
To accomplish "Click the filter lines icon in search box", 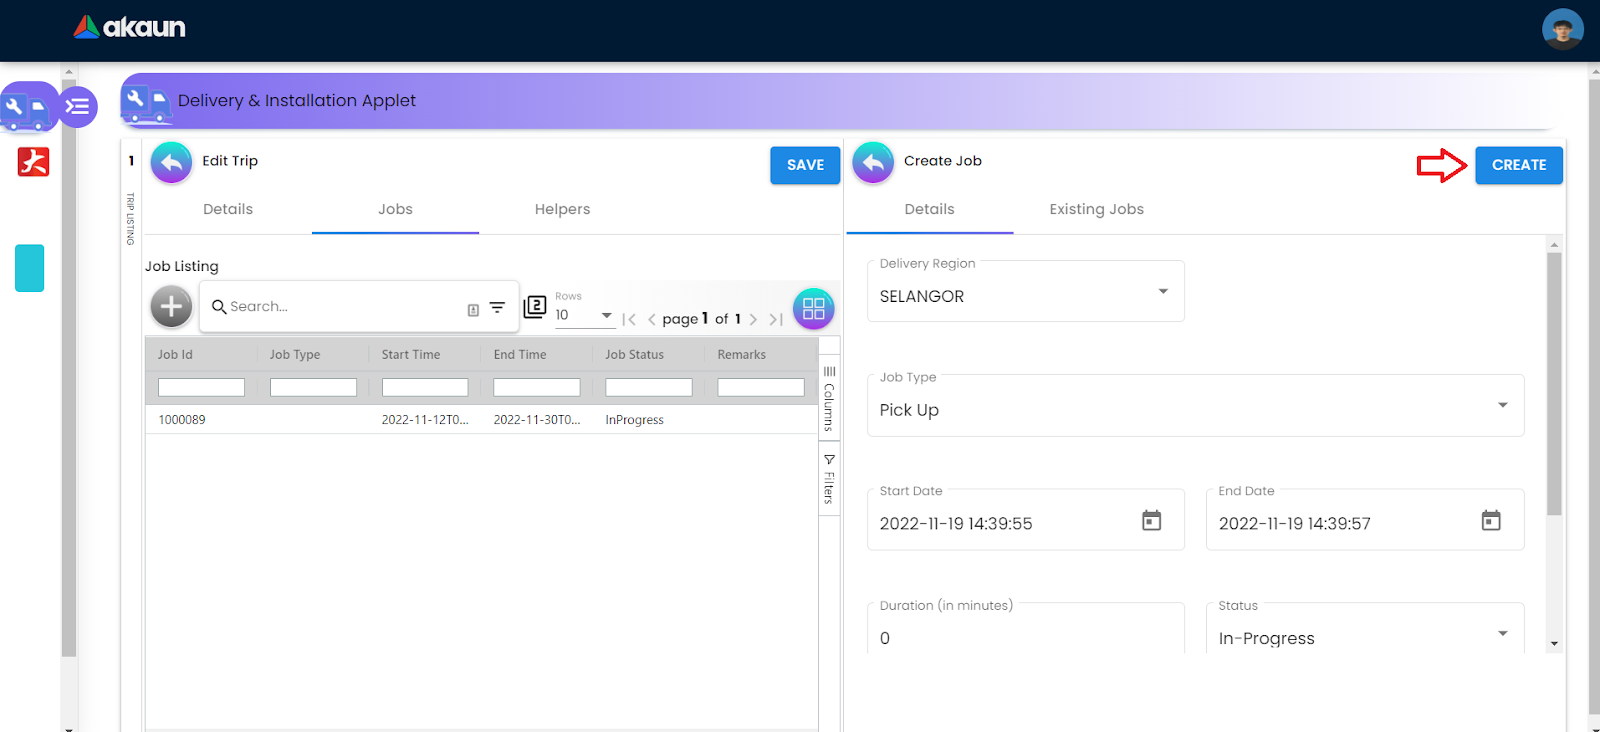I will coord(497,308).
